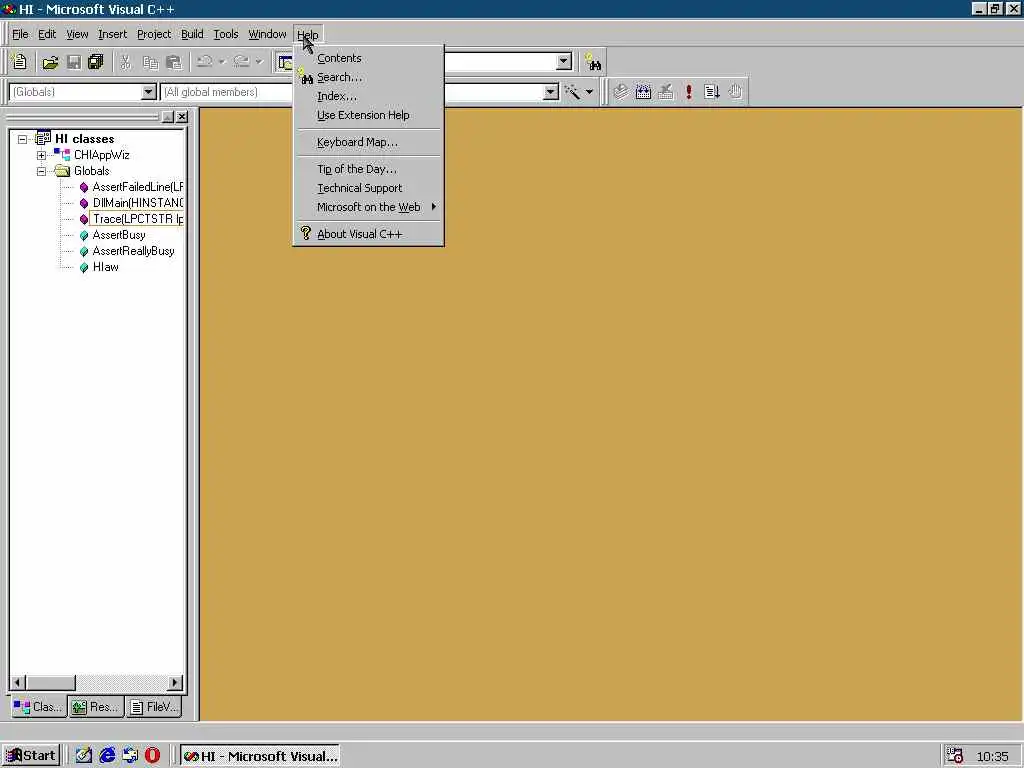Open the Find combo box dropdown arrow

pyautogui.click(x=564, y=62)
